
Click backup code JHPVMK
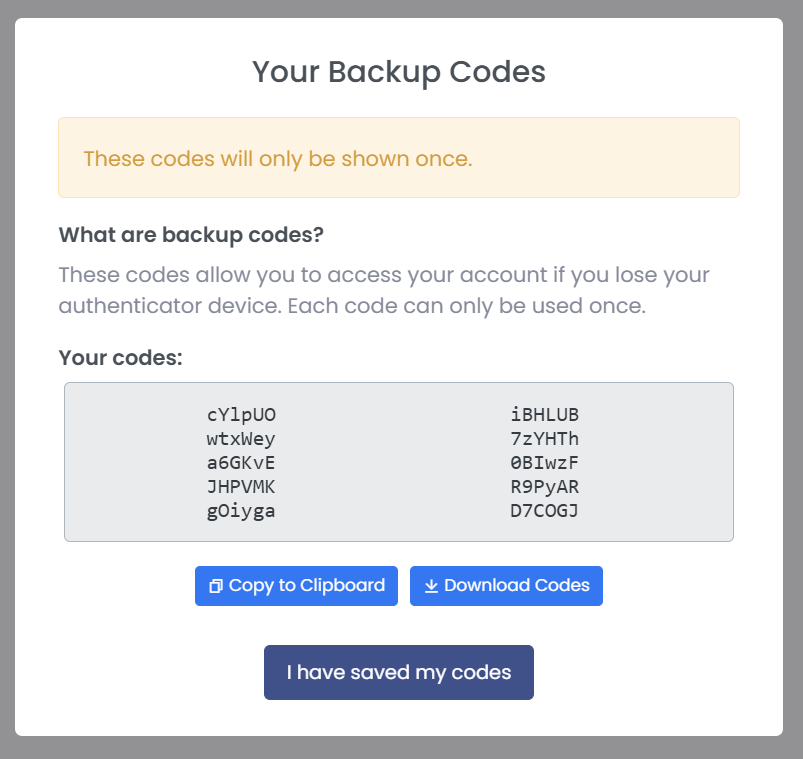click(241, 488)
